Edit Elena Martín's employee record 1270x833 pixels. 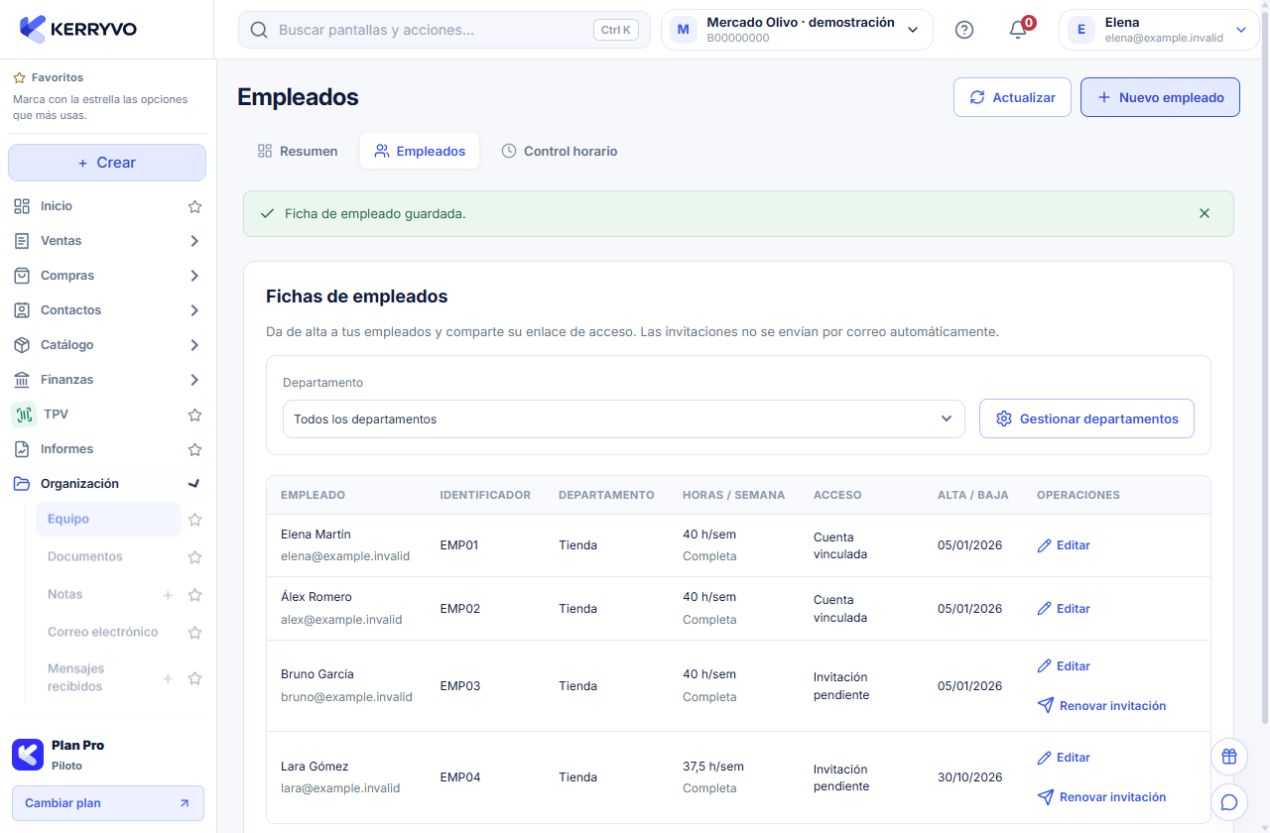click(1063, 545)
